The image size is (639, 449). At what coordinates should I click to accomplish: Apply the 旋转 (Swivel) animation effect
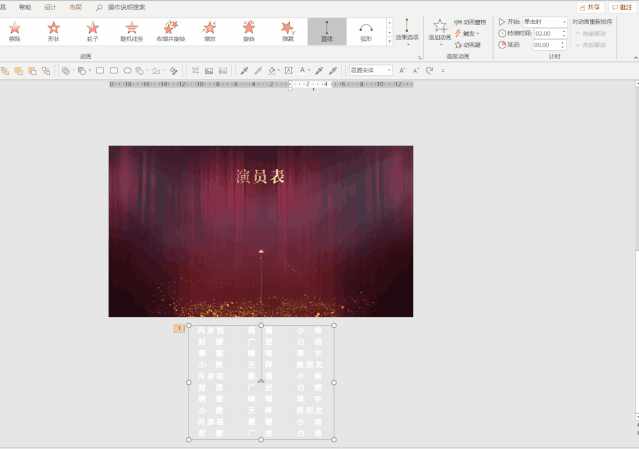[x=249, y=31]
